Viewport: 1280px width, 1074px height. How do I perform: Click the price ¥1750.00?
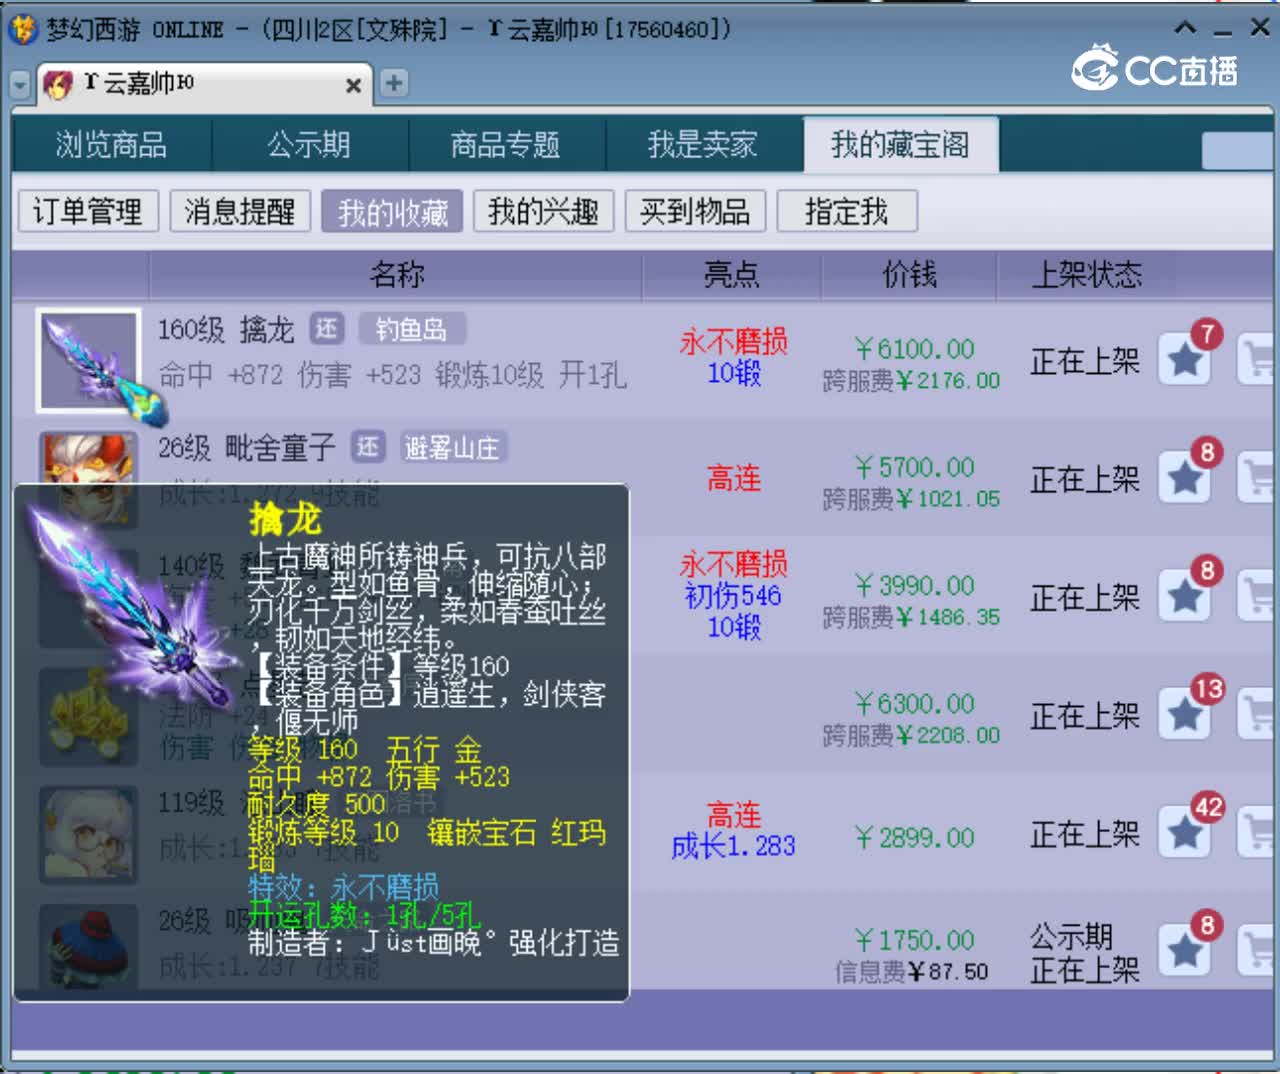pos(914,940)
